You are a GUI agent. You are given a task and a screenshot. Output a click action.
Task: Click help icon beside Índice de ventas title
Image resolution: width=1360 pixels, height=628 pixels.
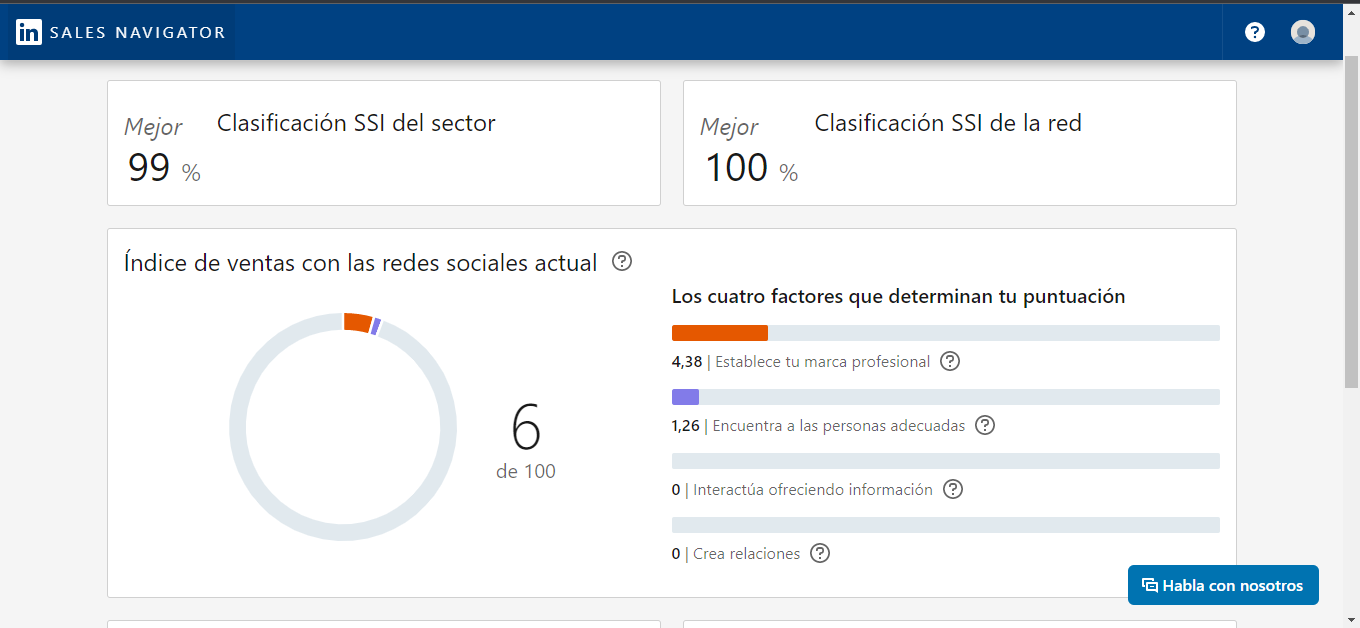(x=622, y=261)
